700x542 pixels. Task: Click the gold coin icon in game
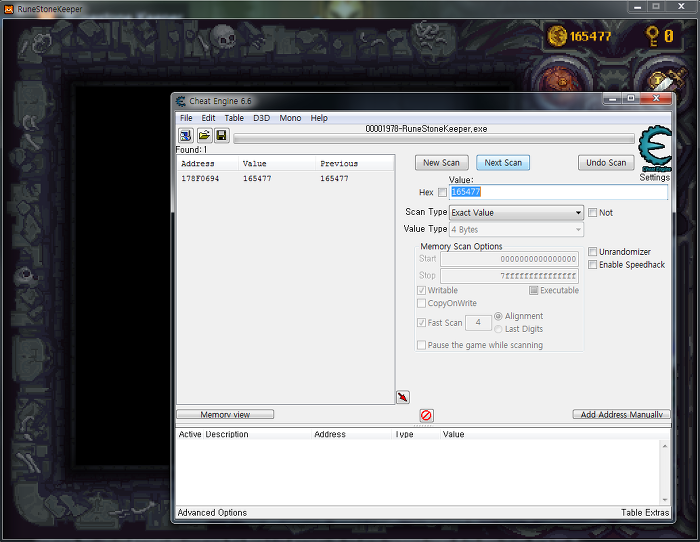pos(557,36)
